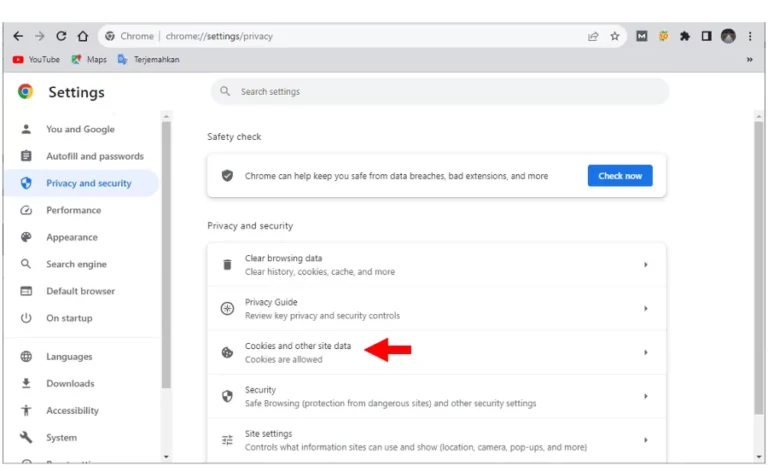The width and height of the screenshot is (768, 471).
Task: Open the profile avatar menu
Action: pos(728,36)
